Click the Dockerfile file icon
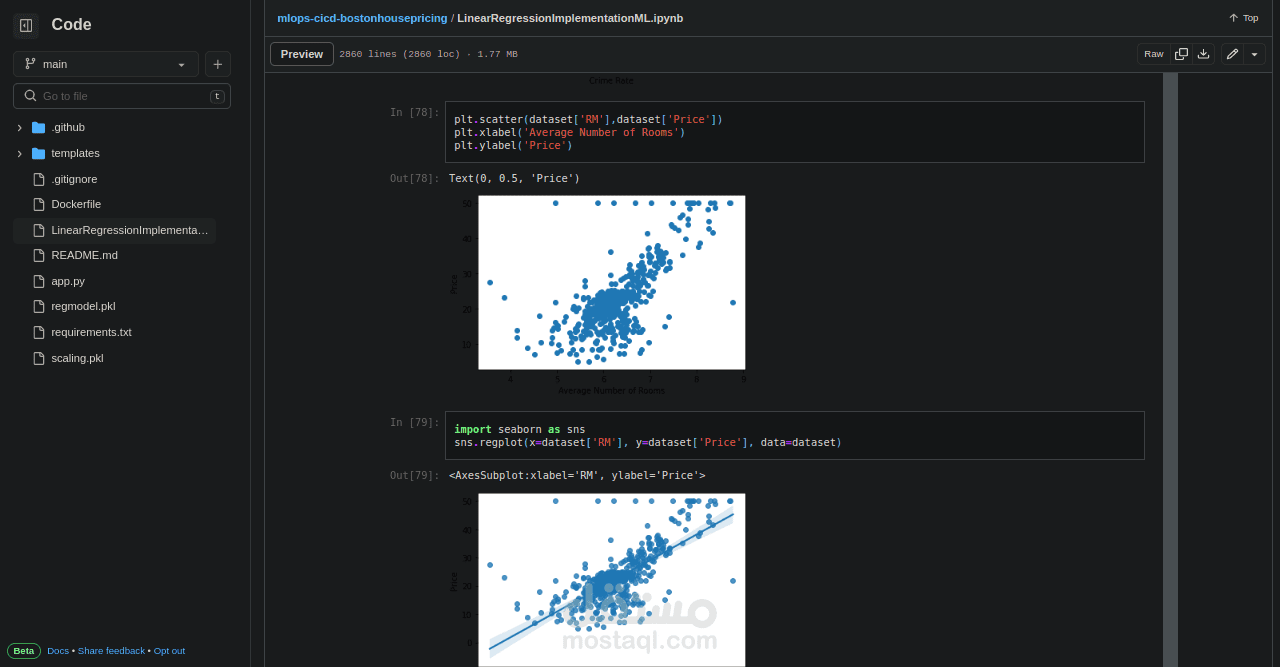 click(x=39, y=204)
